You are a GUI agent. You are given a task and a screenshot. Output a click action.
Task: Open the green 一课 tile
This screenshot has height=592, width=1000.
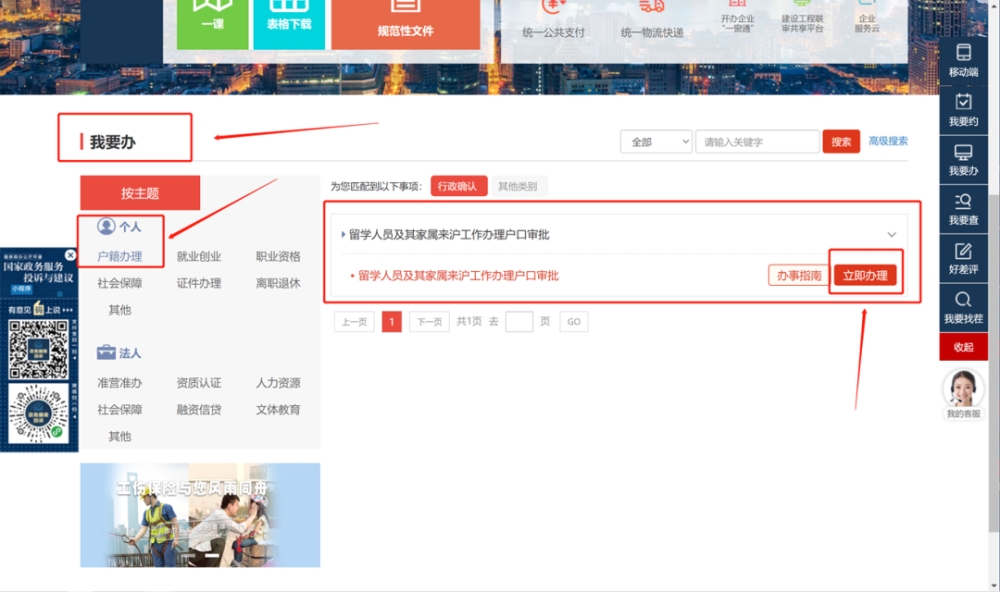pyautogui.click(x=212, y=24)
